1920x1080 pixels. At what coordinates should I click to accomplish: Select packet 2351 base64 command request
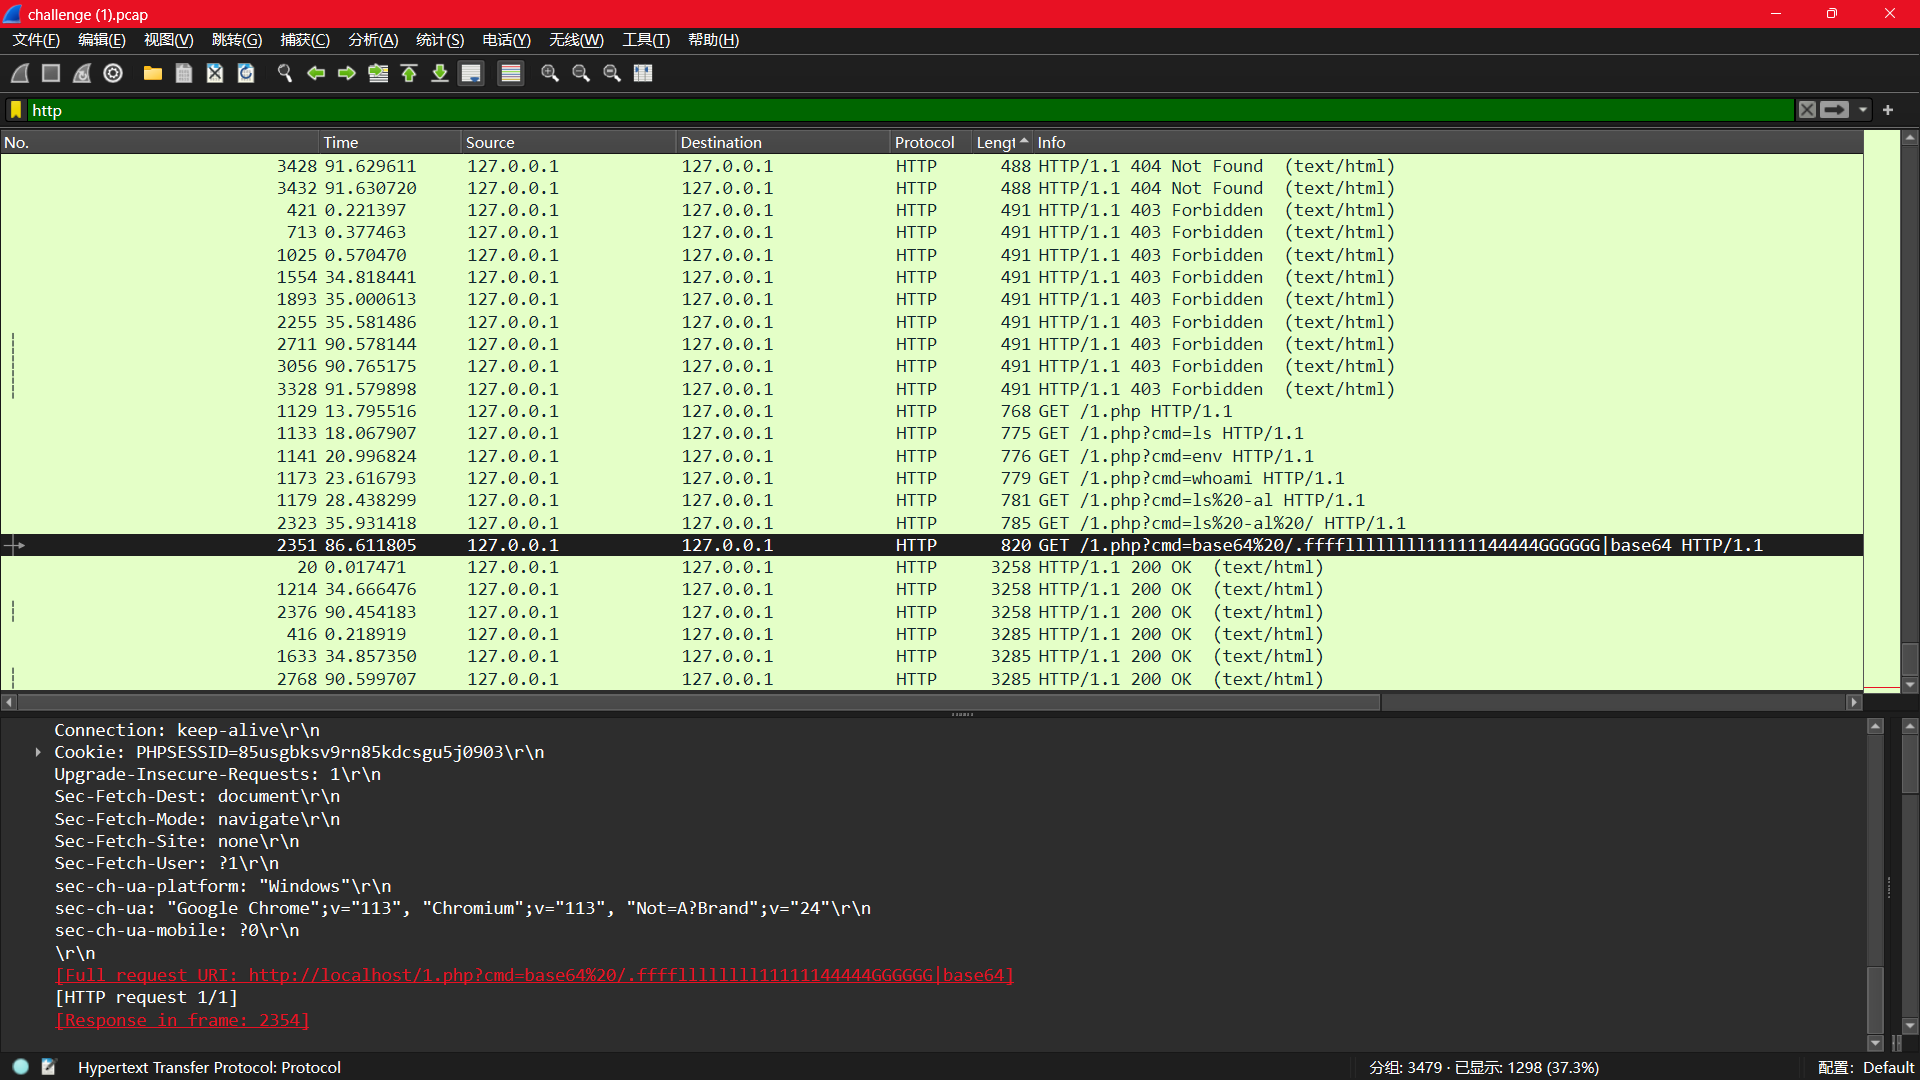tap(931, 545)
